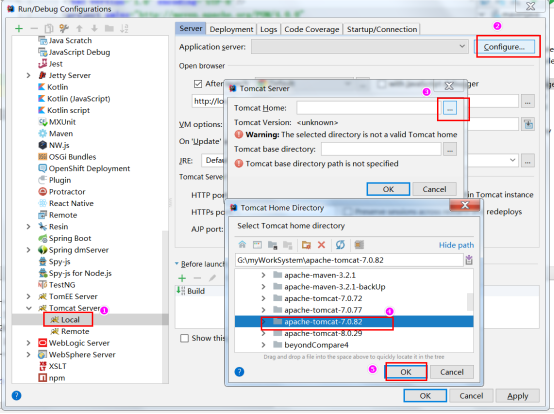
Task: Click browse button beside URL field
Action: tap(528, 101)
